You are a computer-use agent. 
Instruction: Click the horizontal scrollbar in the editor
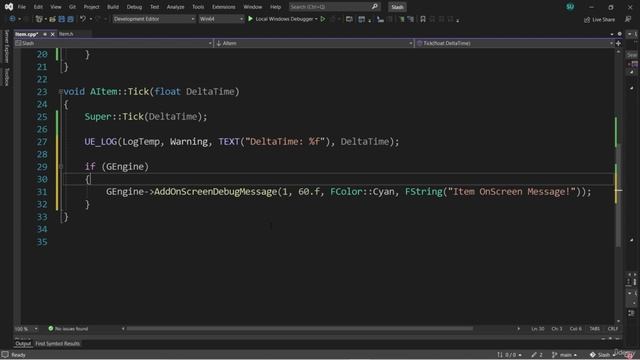pos(300,329)
